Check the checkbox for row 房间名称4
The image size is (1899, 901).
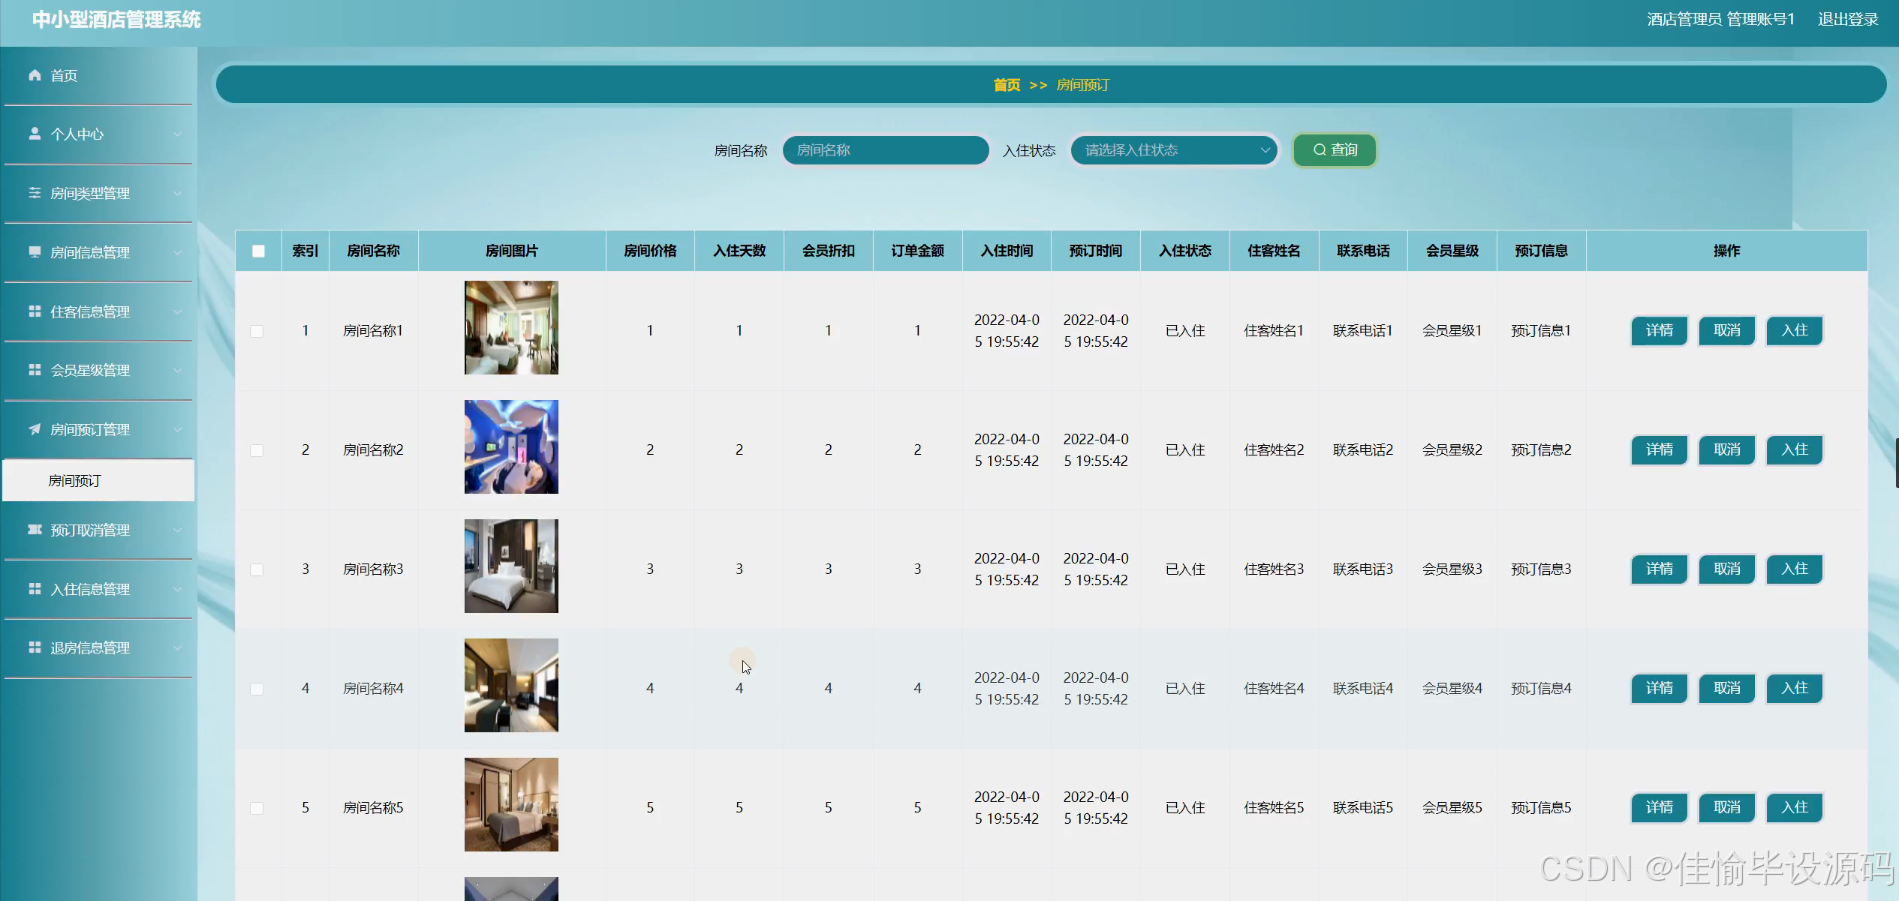[x=257, y=689]
